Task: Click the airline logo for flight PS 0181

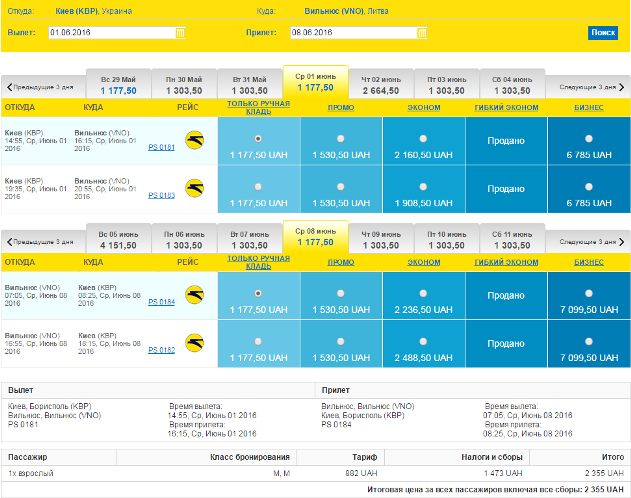Action: click(x=194, y=139)
